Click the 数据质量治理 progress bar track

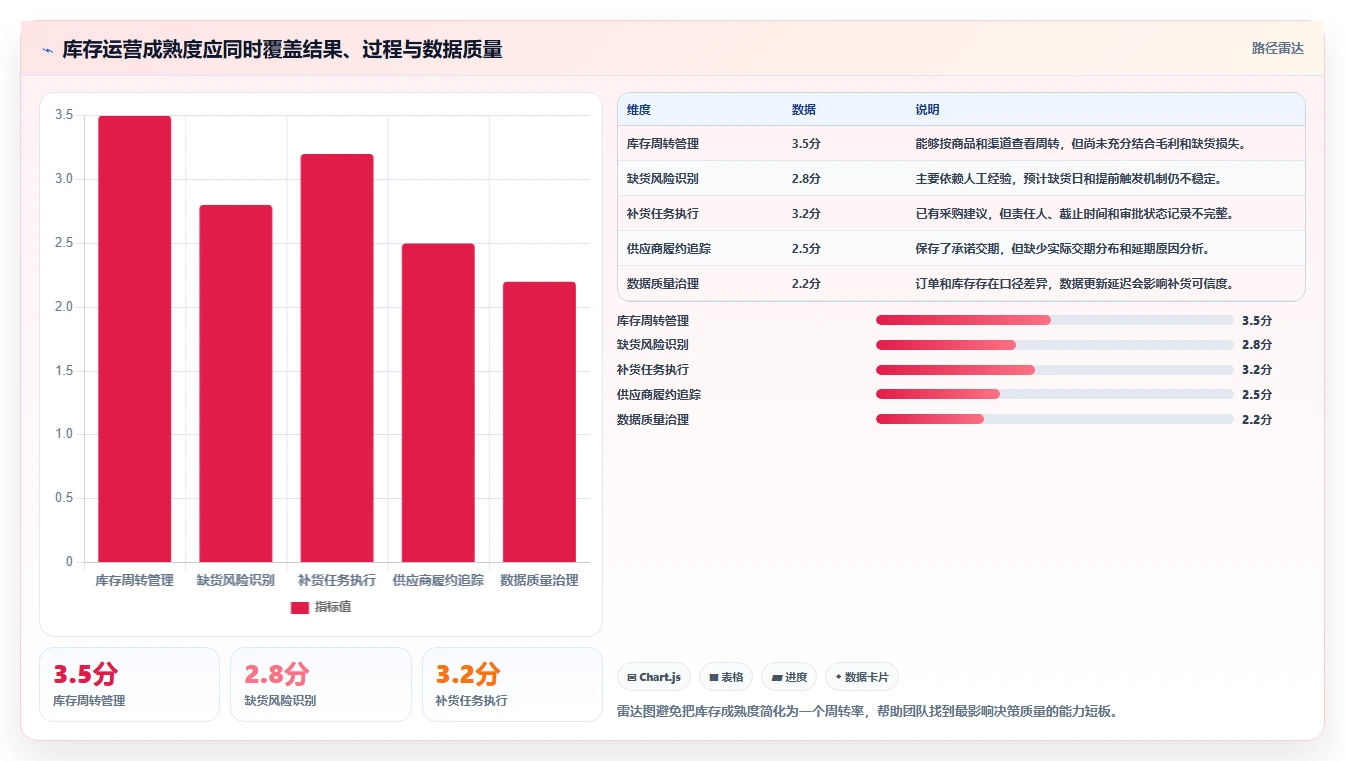[1054, 420]
